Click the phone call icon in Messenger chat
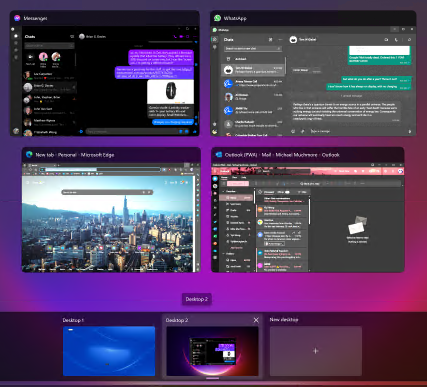Image resolution: width=427 pixels, height=387 pixels. (175, 37)
